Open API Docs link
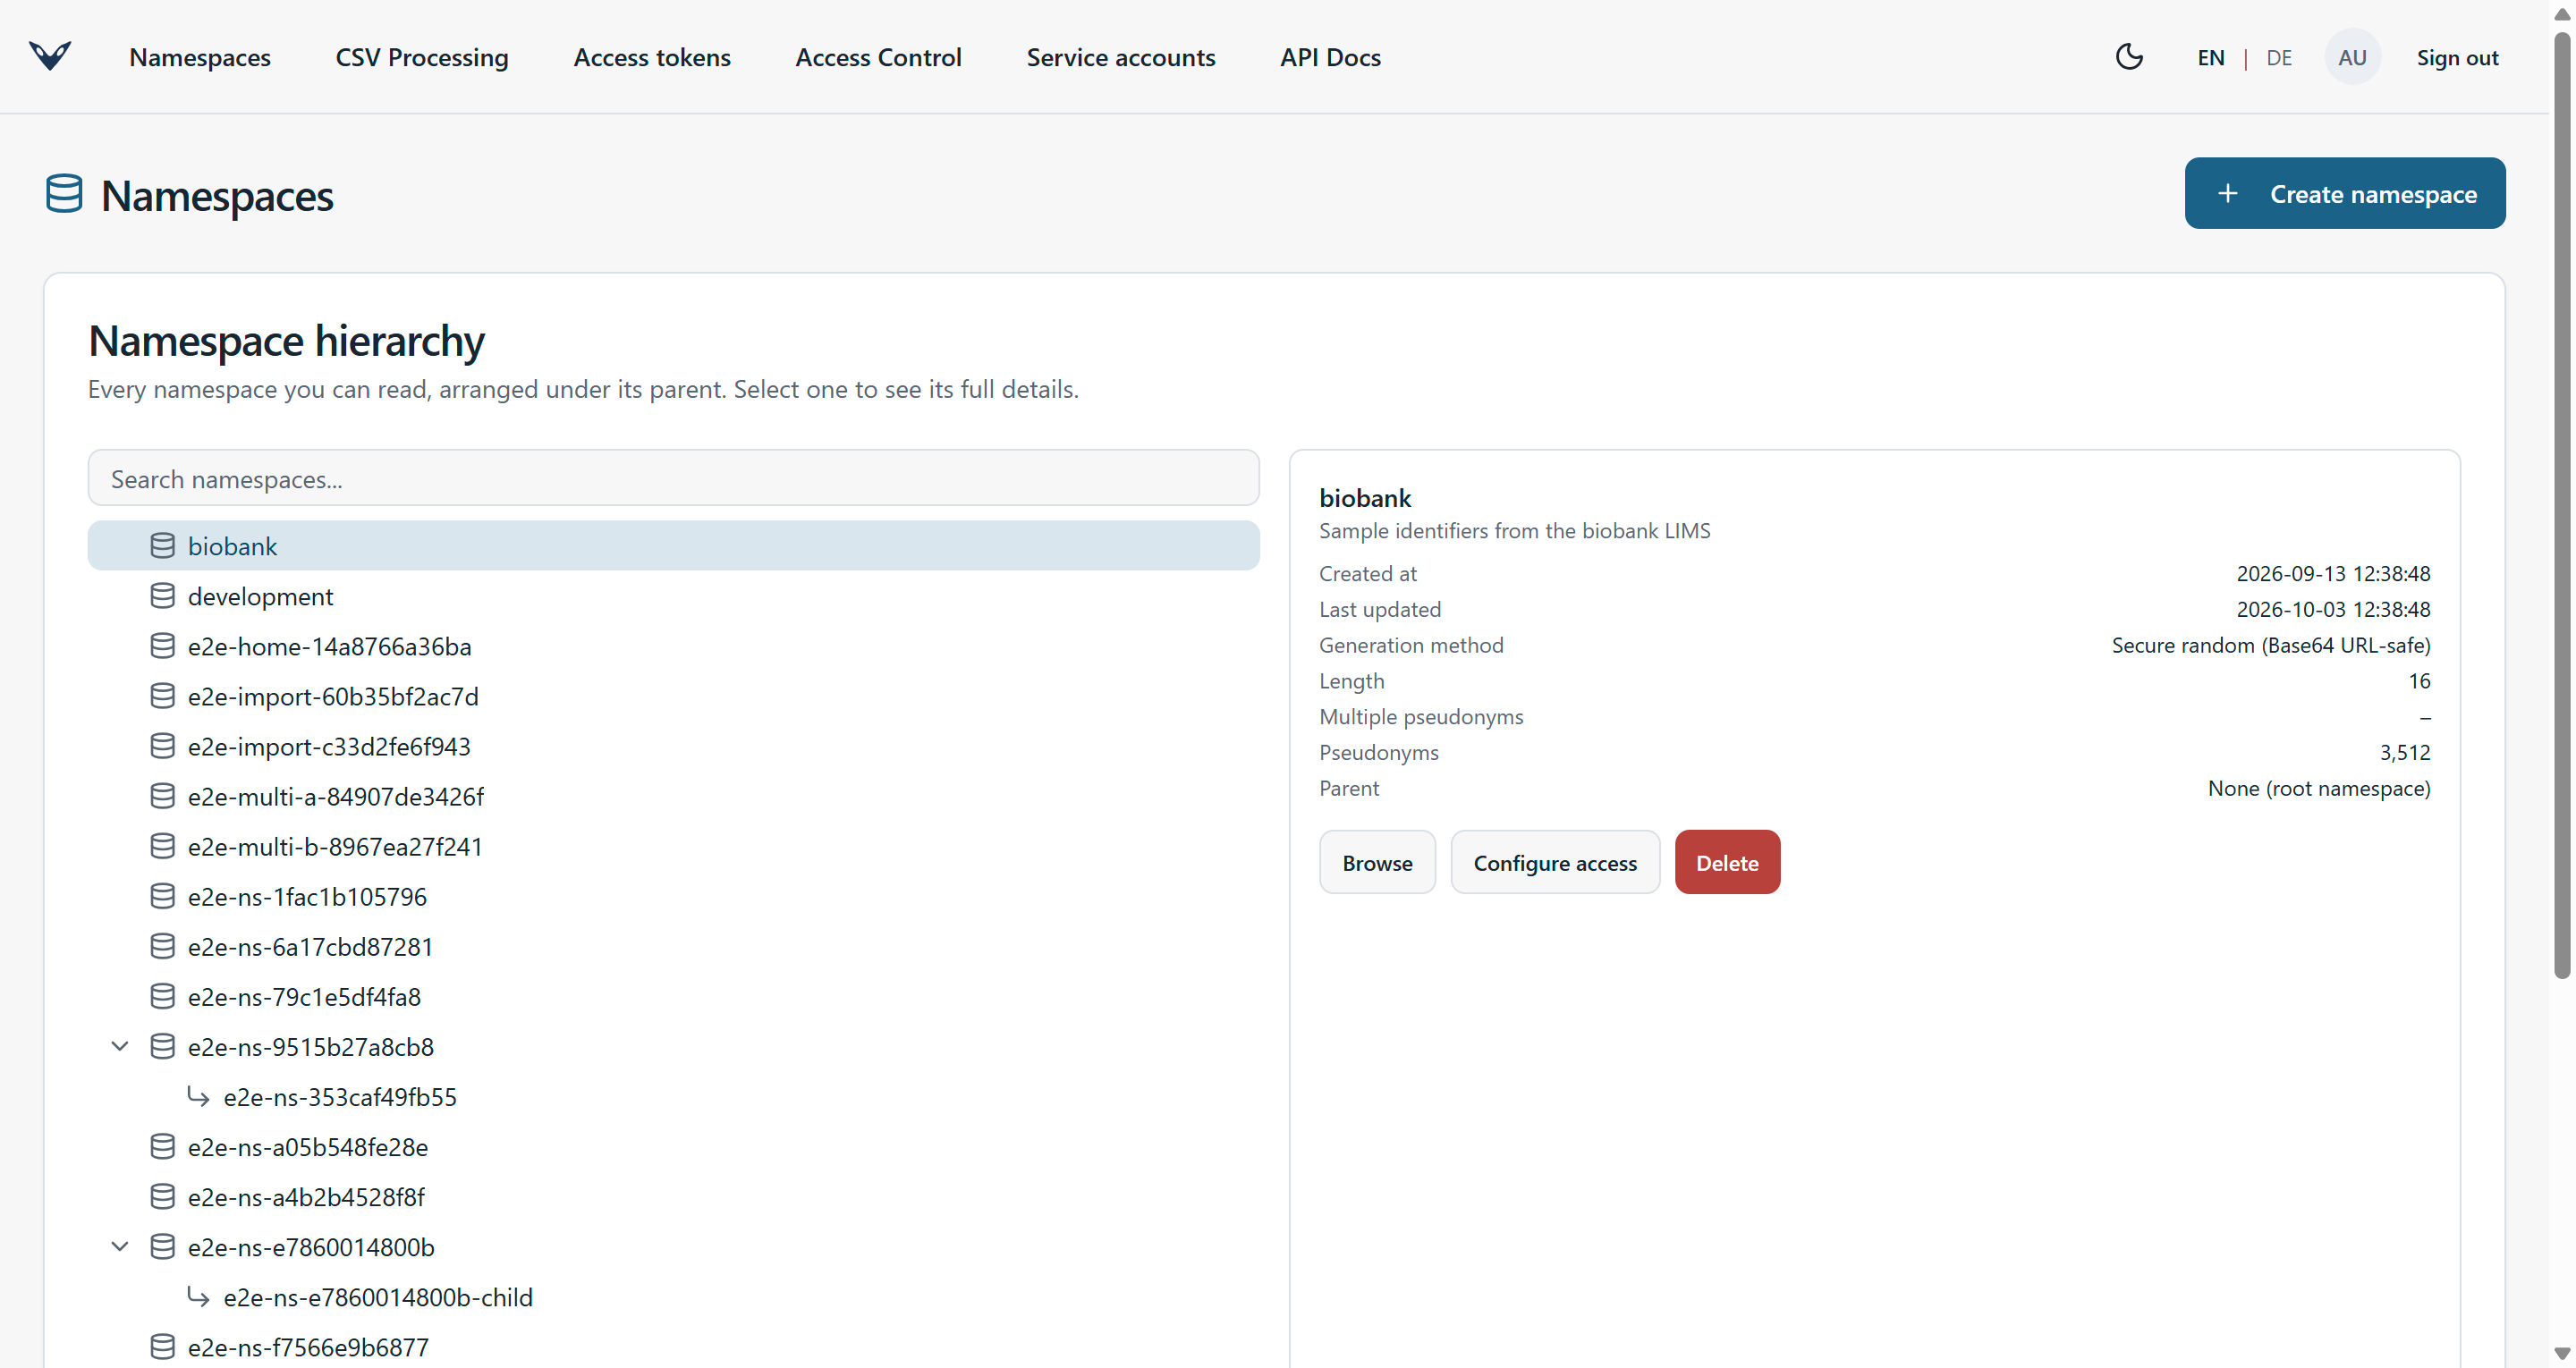This screenshot has width=2576, height=1368. 1330,58
